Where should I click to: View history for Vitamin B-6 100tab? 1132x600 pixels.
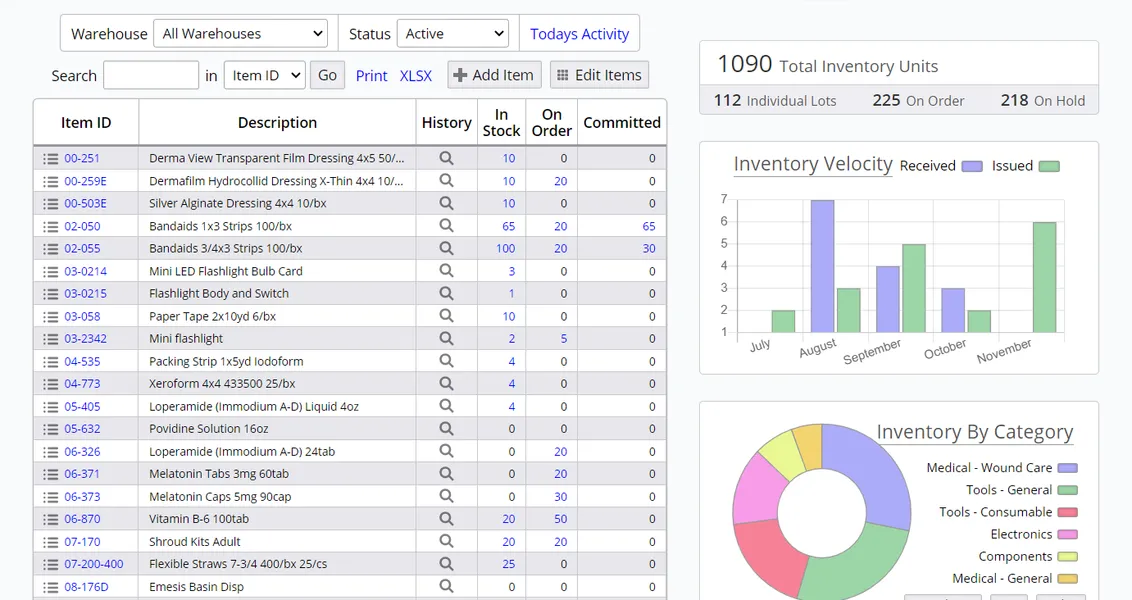446,519
